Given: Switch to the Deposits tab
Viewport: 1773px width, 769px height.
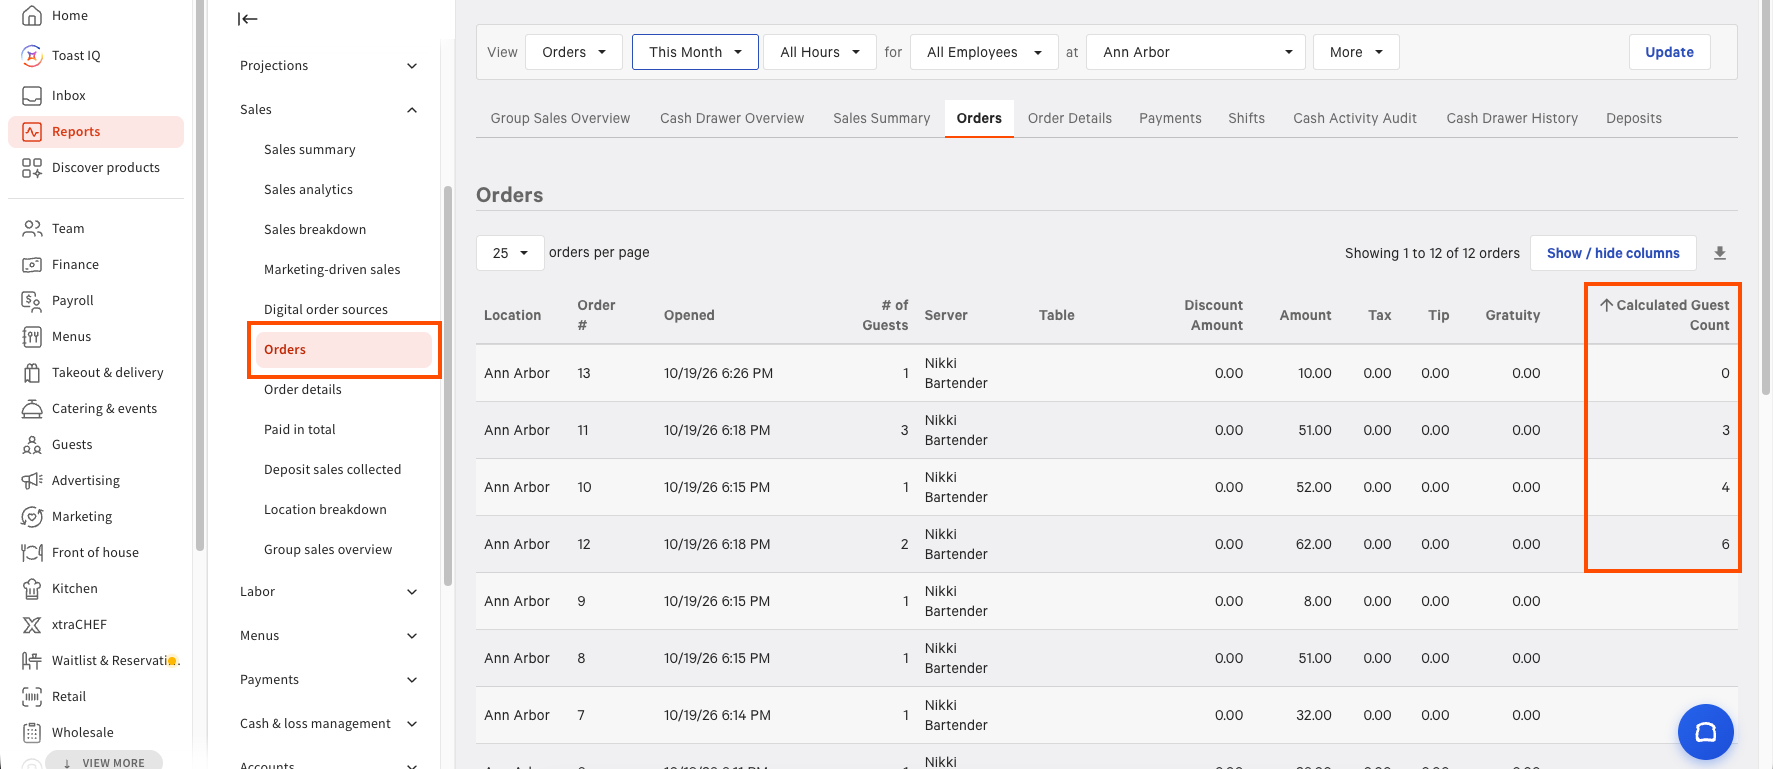Looking at the screenshot, I should (1634, 118).
